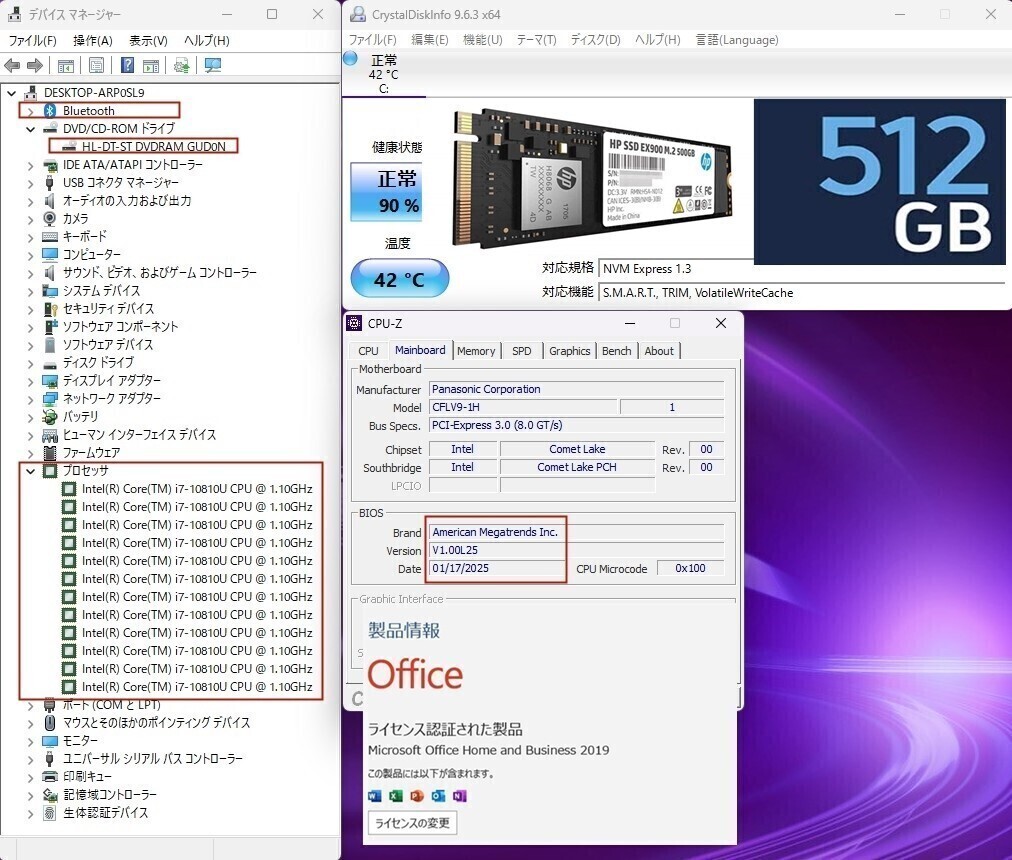Open the テーマ(T) menu in CrystalDiskInfo
1012x860 pixels.
pyautogui.click(x=536, y=40)
